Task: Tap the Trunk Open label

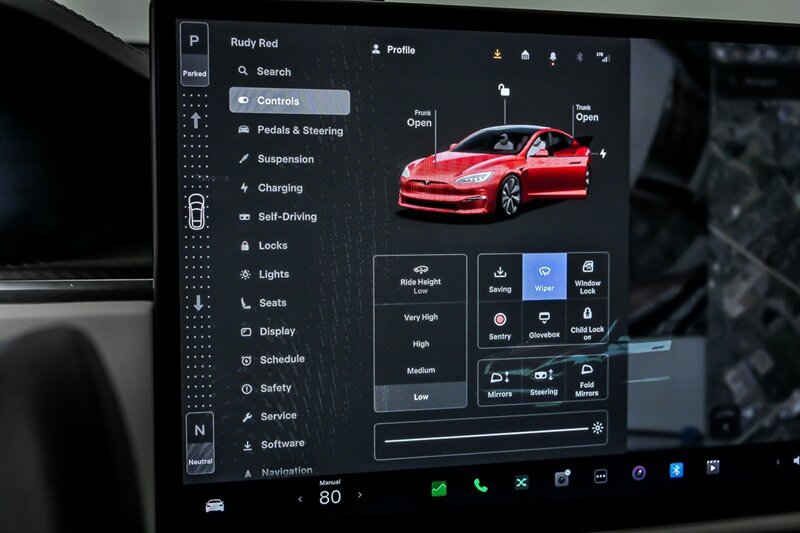Action: pyautogui.click(x=587, y=113)
